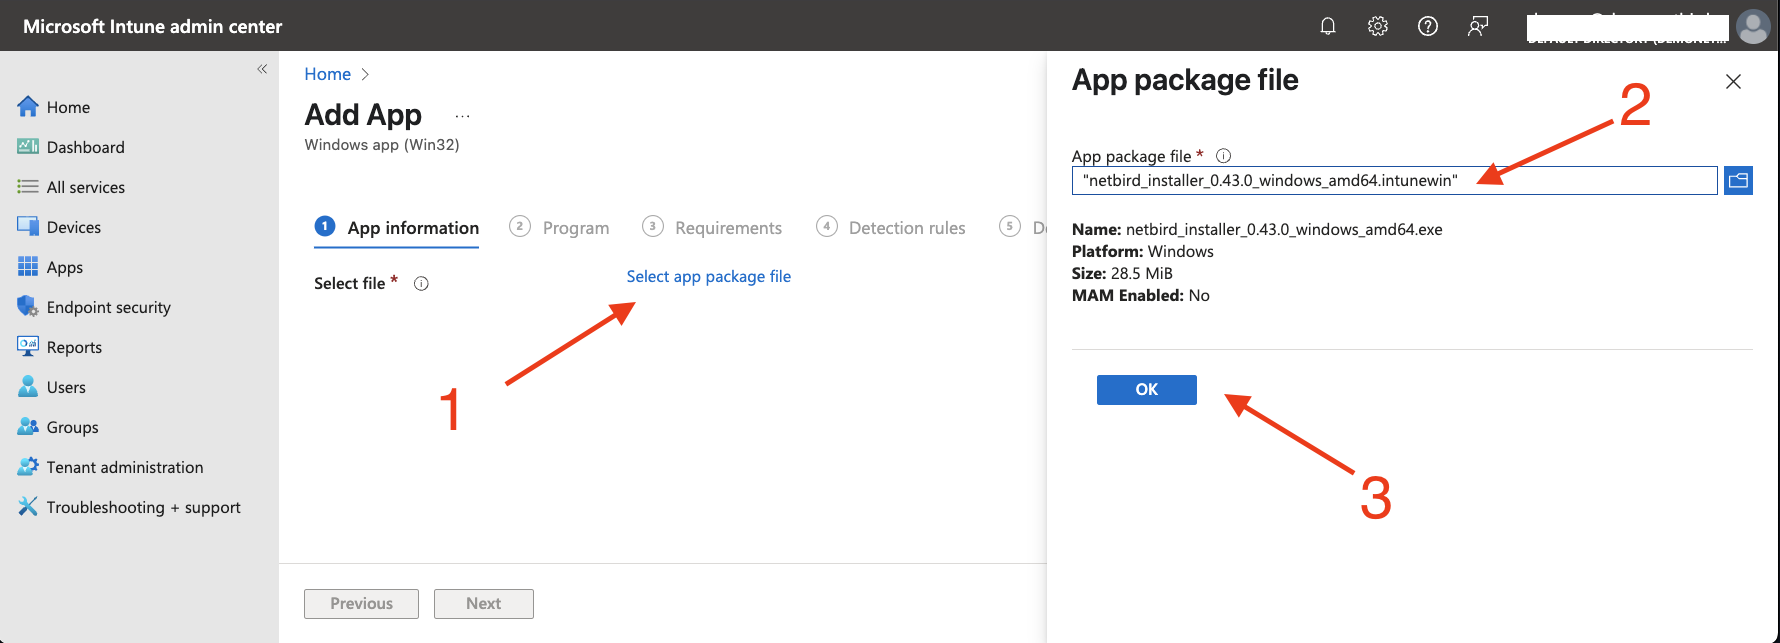Collapse the left navigation sidebar
Viewport: 1780px width, 643px height.
tap(262, 69)
